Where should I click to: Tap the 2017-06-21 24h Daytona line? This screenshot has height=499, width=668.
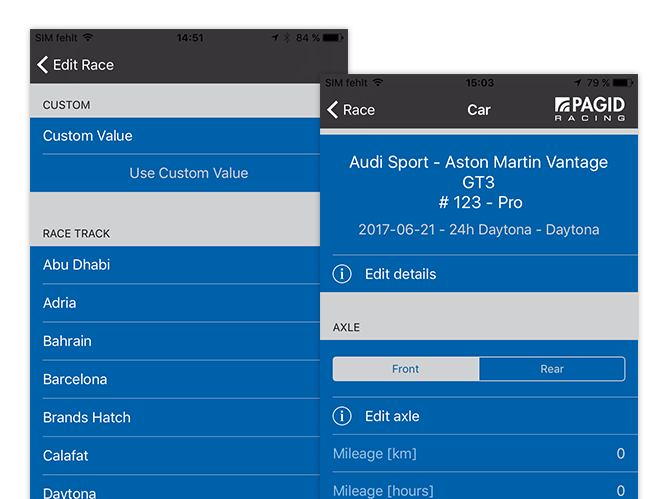point(479,230)
